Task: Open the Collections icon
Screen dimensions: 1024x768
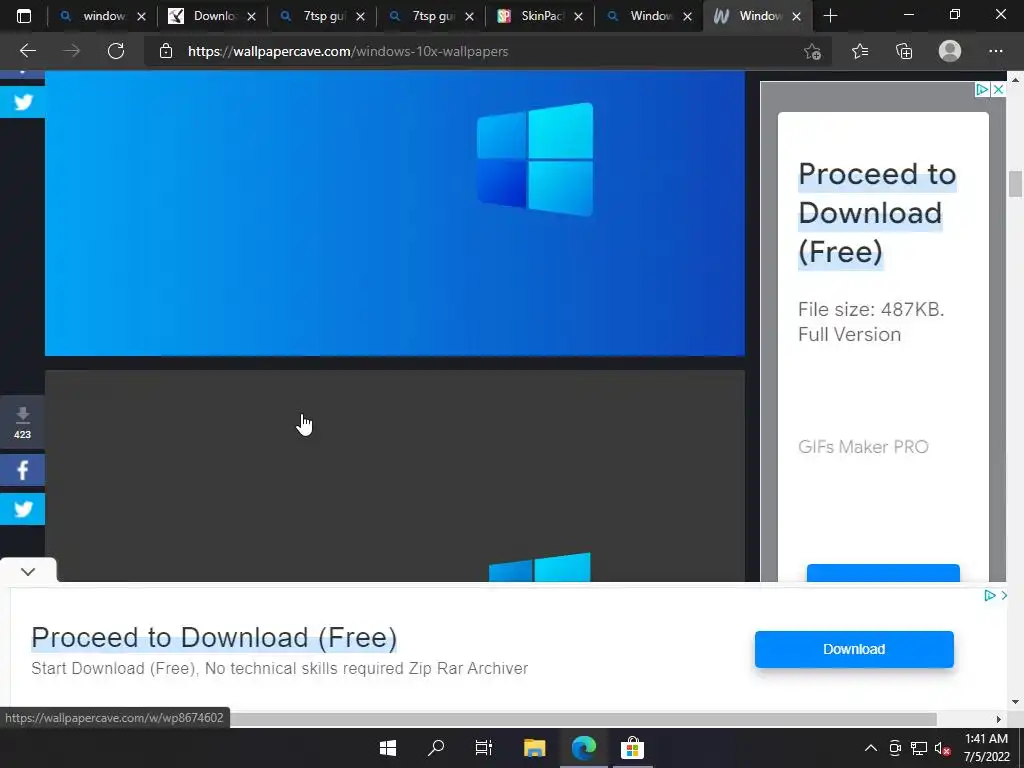Action: pos(904,51)
